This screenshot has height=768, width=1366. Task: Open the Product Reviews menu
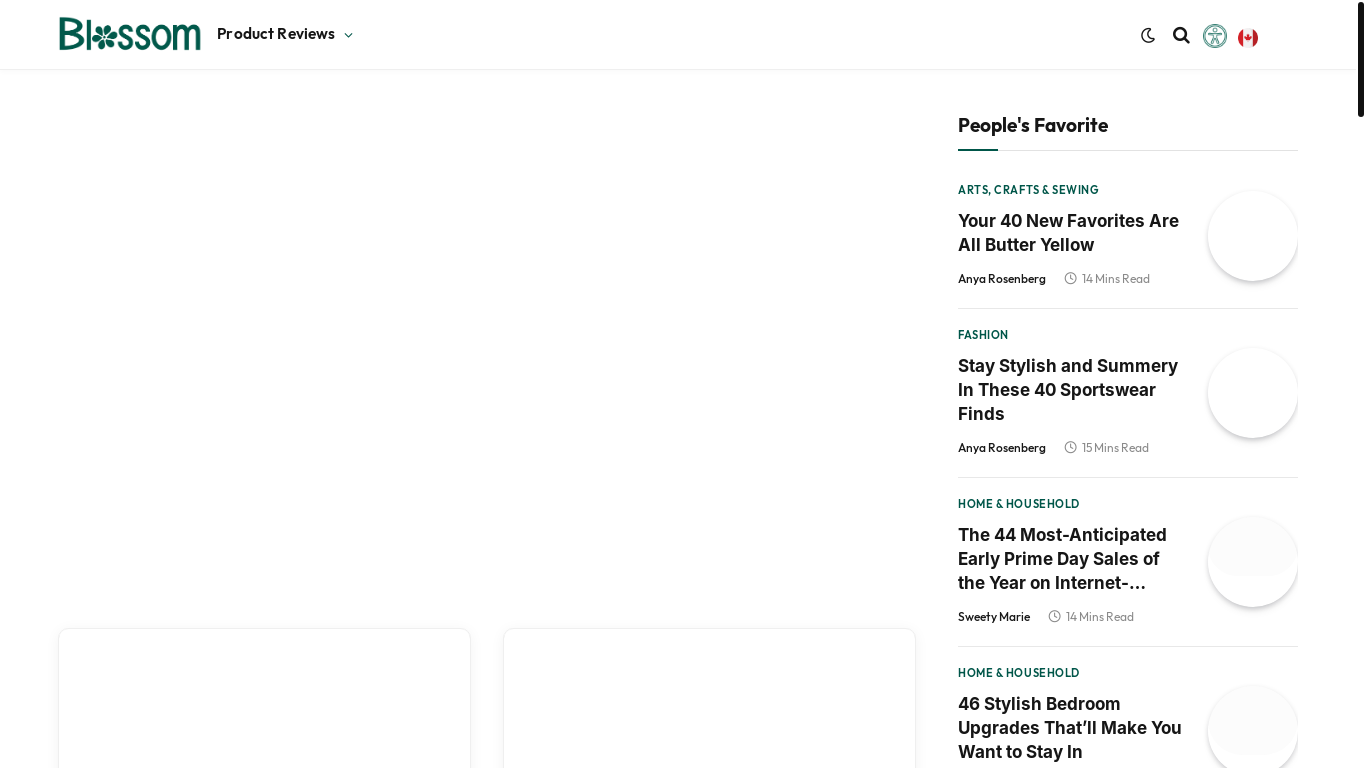point(276,34)
